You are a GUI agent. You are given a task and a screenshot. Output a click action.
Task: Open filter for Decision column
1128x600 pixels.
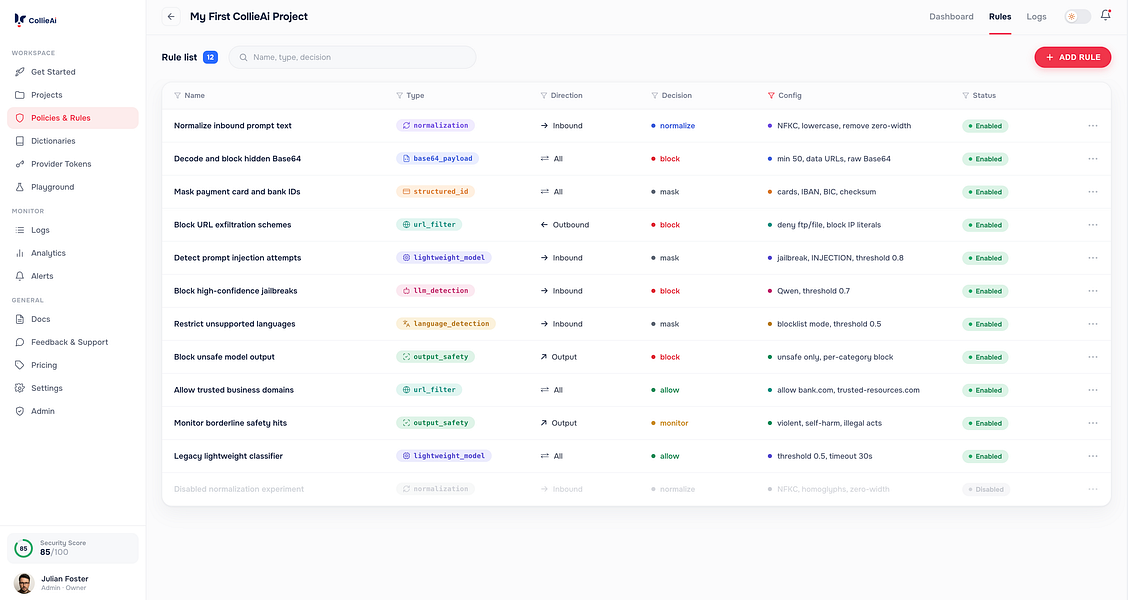coord(655,96)
